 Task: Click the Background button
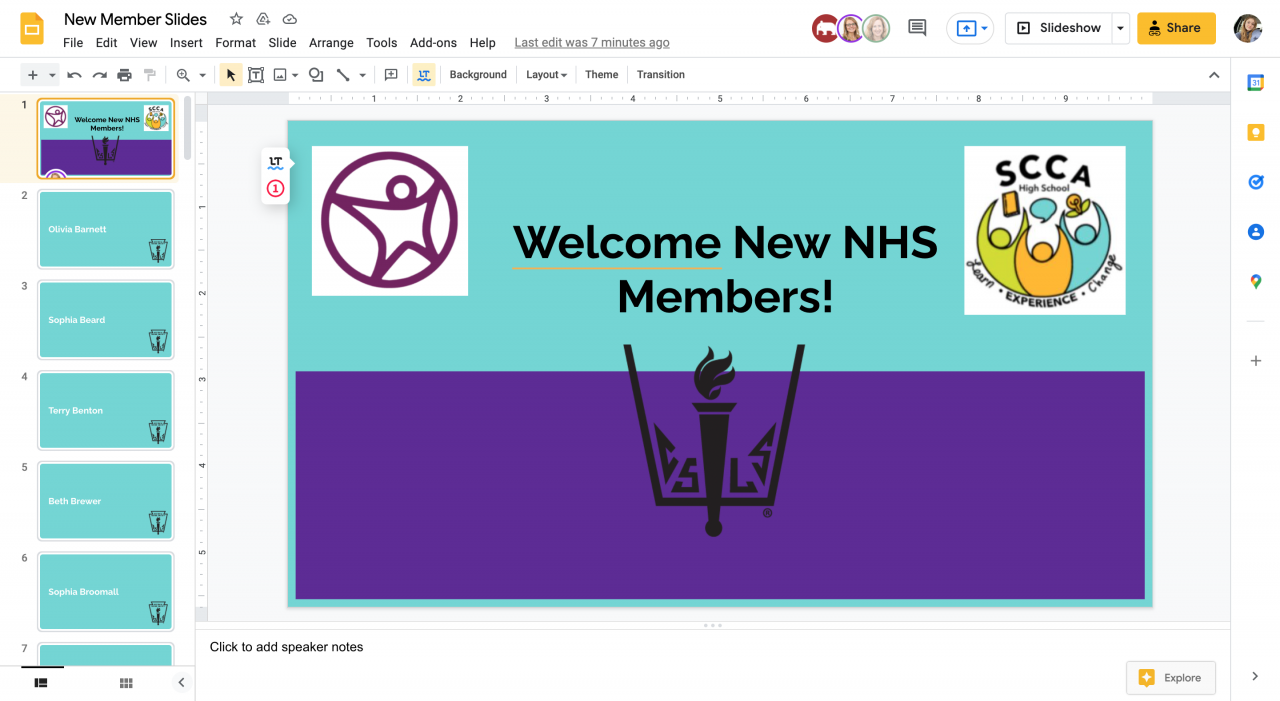[478, 75]
